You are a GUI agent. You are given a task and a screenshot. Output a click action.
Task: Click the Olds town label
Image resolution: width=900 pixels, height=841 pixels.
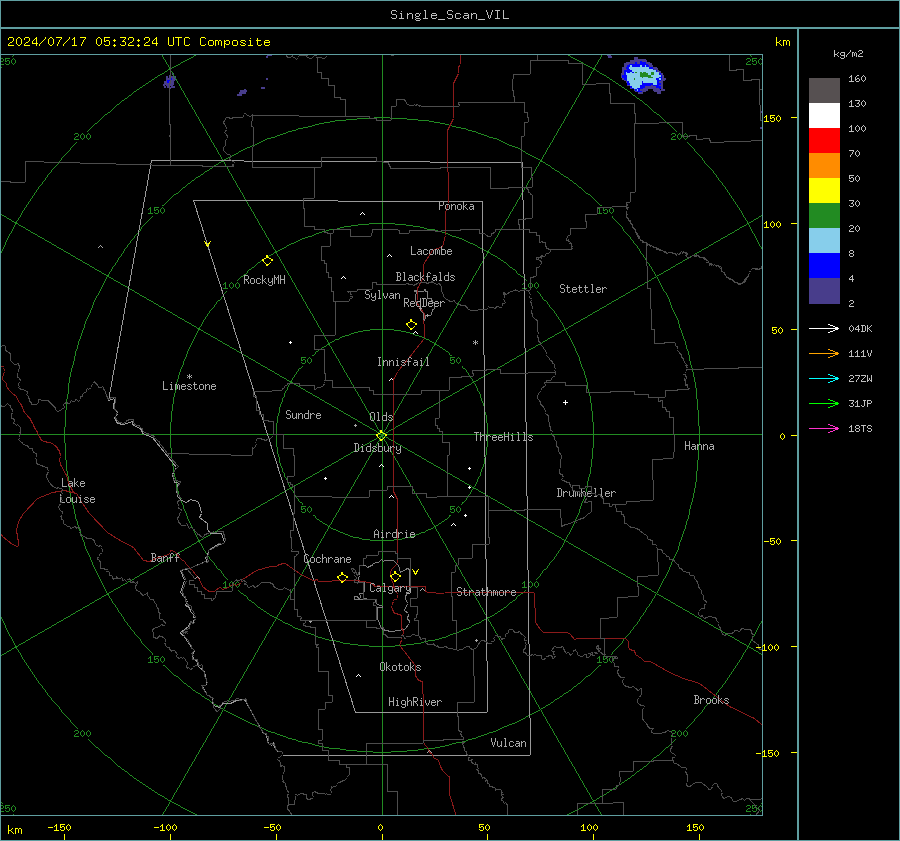click(x=381, y=417)
